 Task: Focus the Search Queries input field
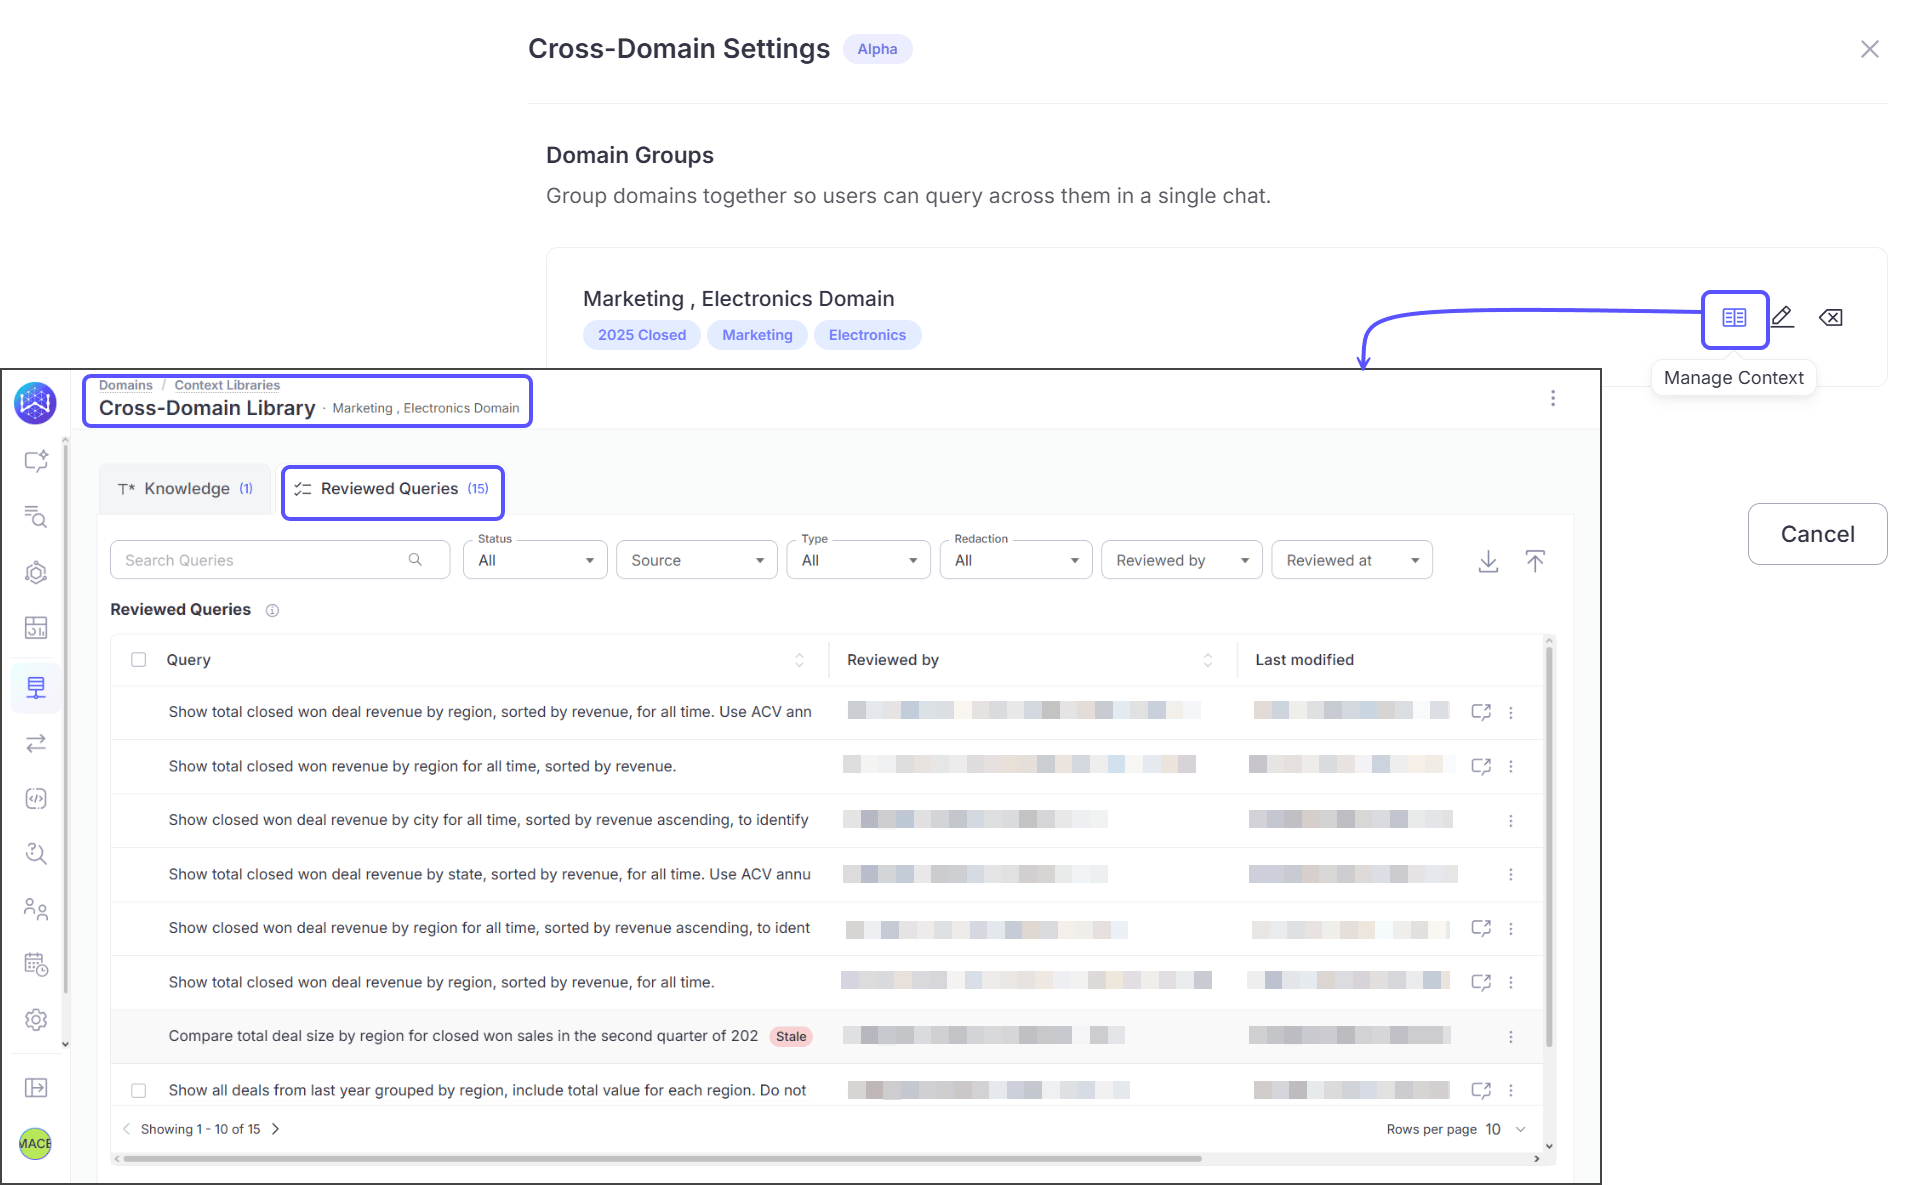pos(280,560)
